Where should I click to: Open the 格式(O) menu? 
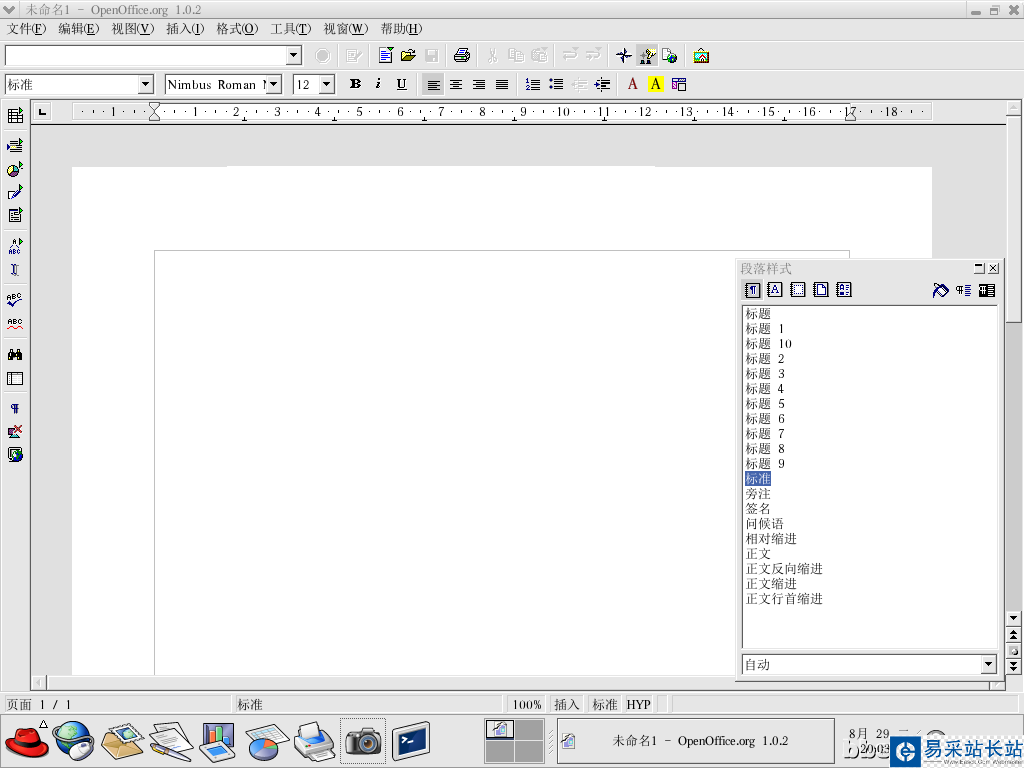pos(237,29)
